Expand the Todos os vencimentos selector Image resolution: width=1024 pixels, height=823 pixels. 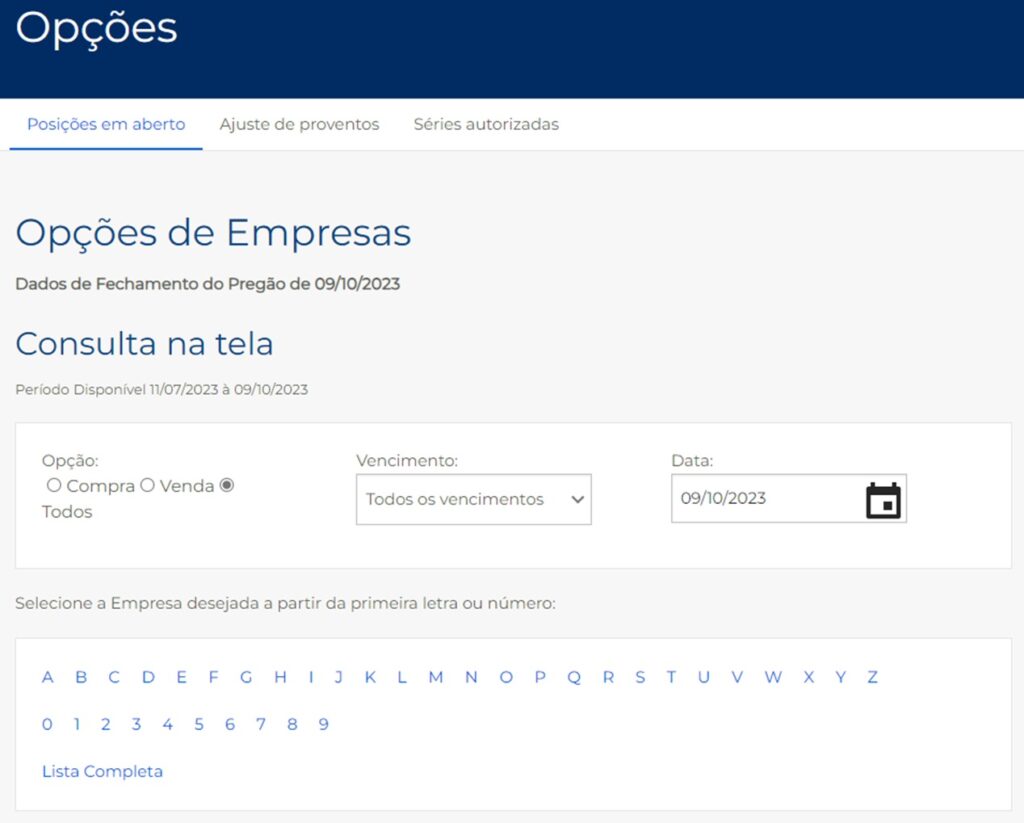473,498
